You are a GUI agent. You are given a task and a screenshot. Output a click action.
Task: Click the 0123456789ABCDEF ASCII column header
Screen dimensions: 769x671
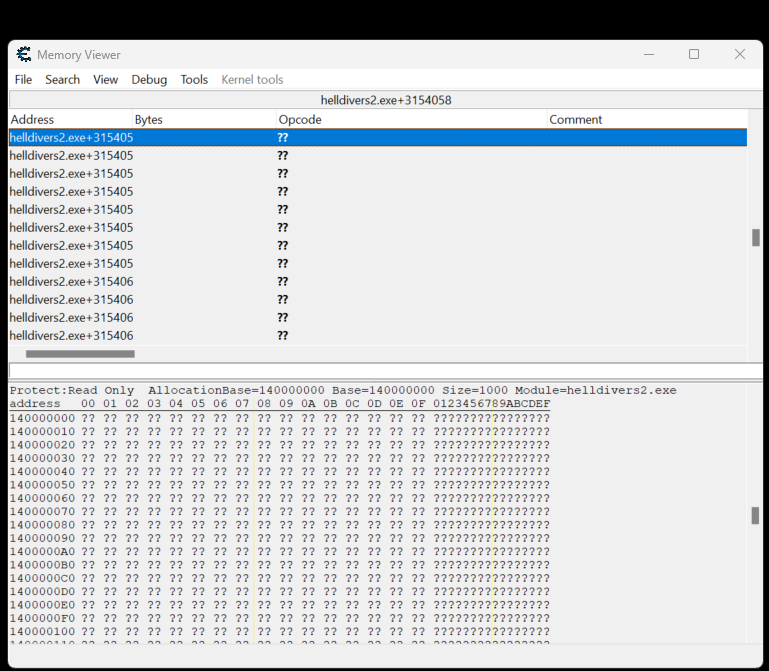click(x=491, y=404)
